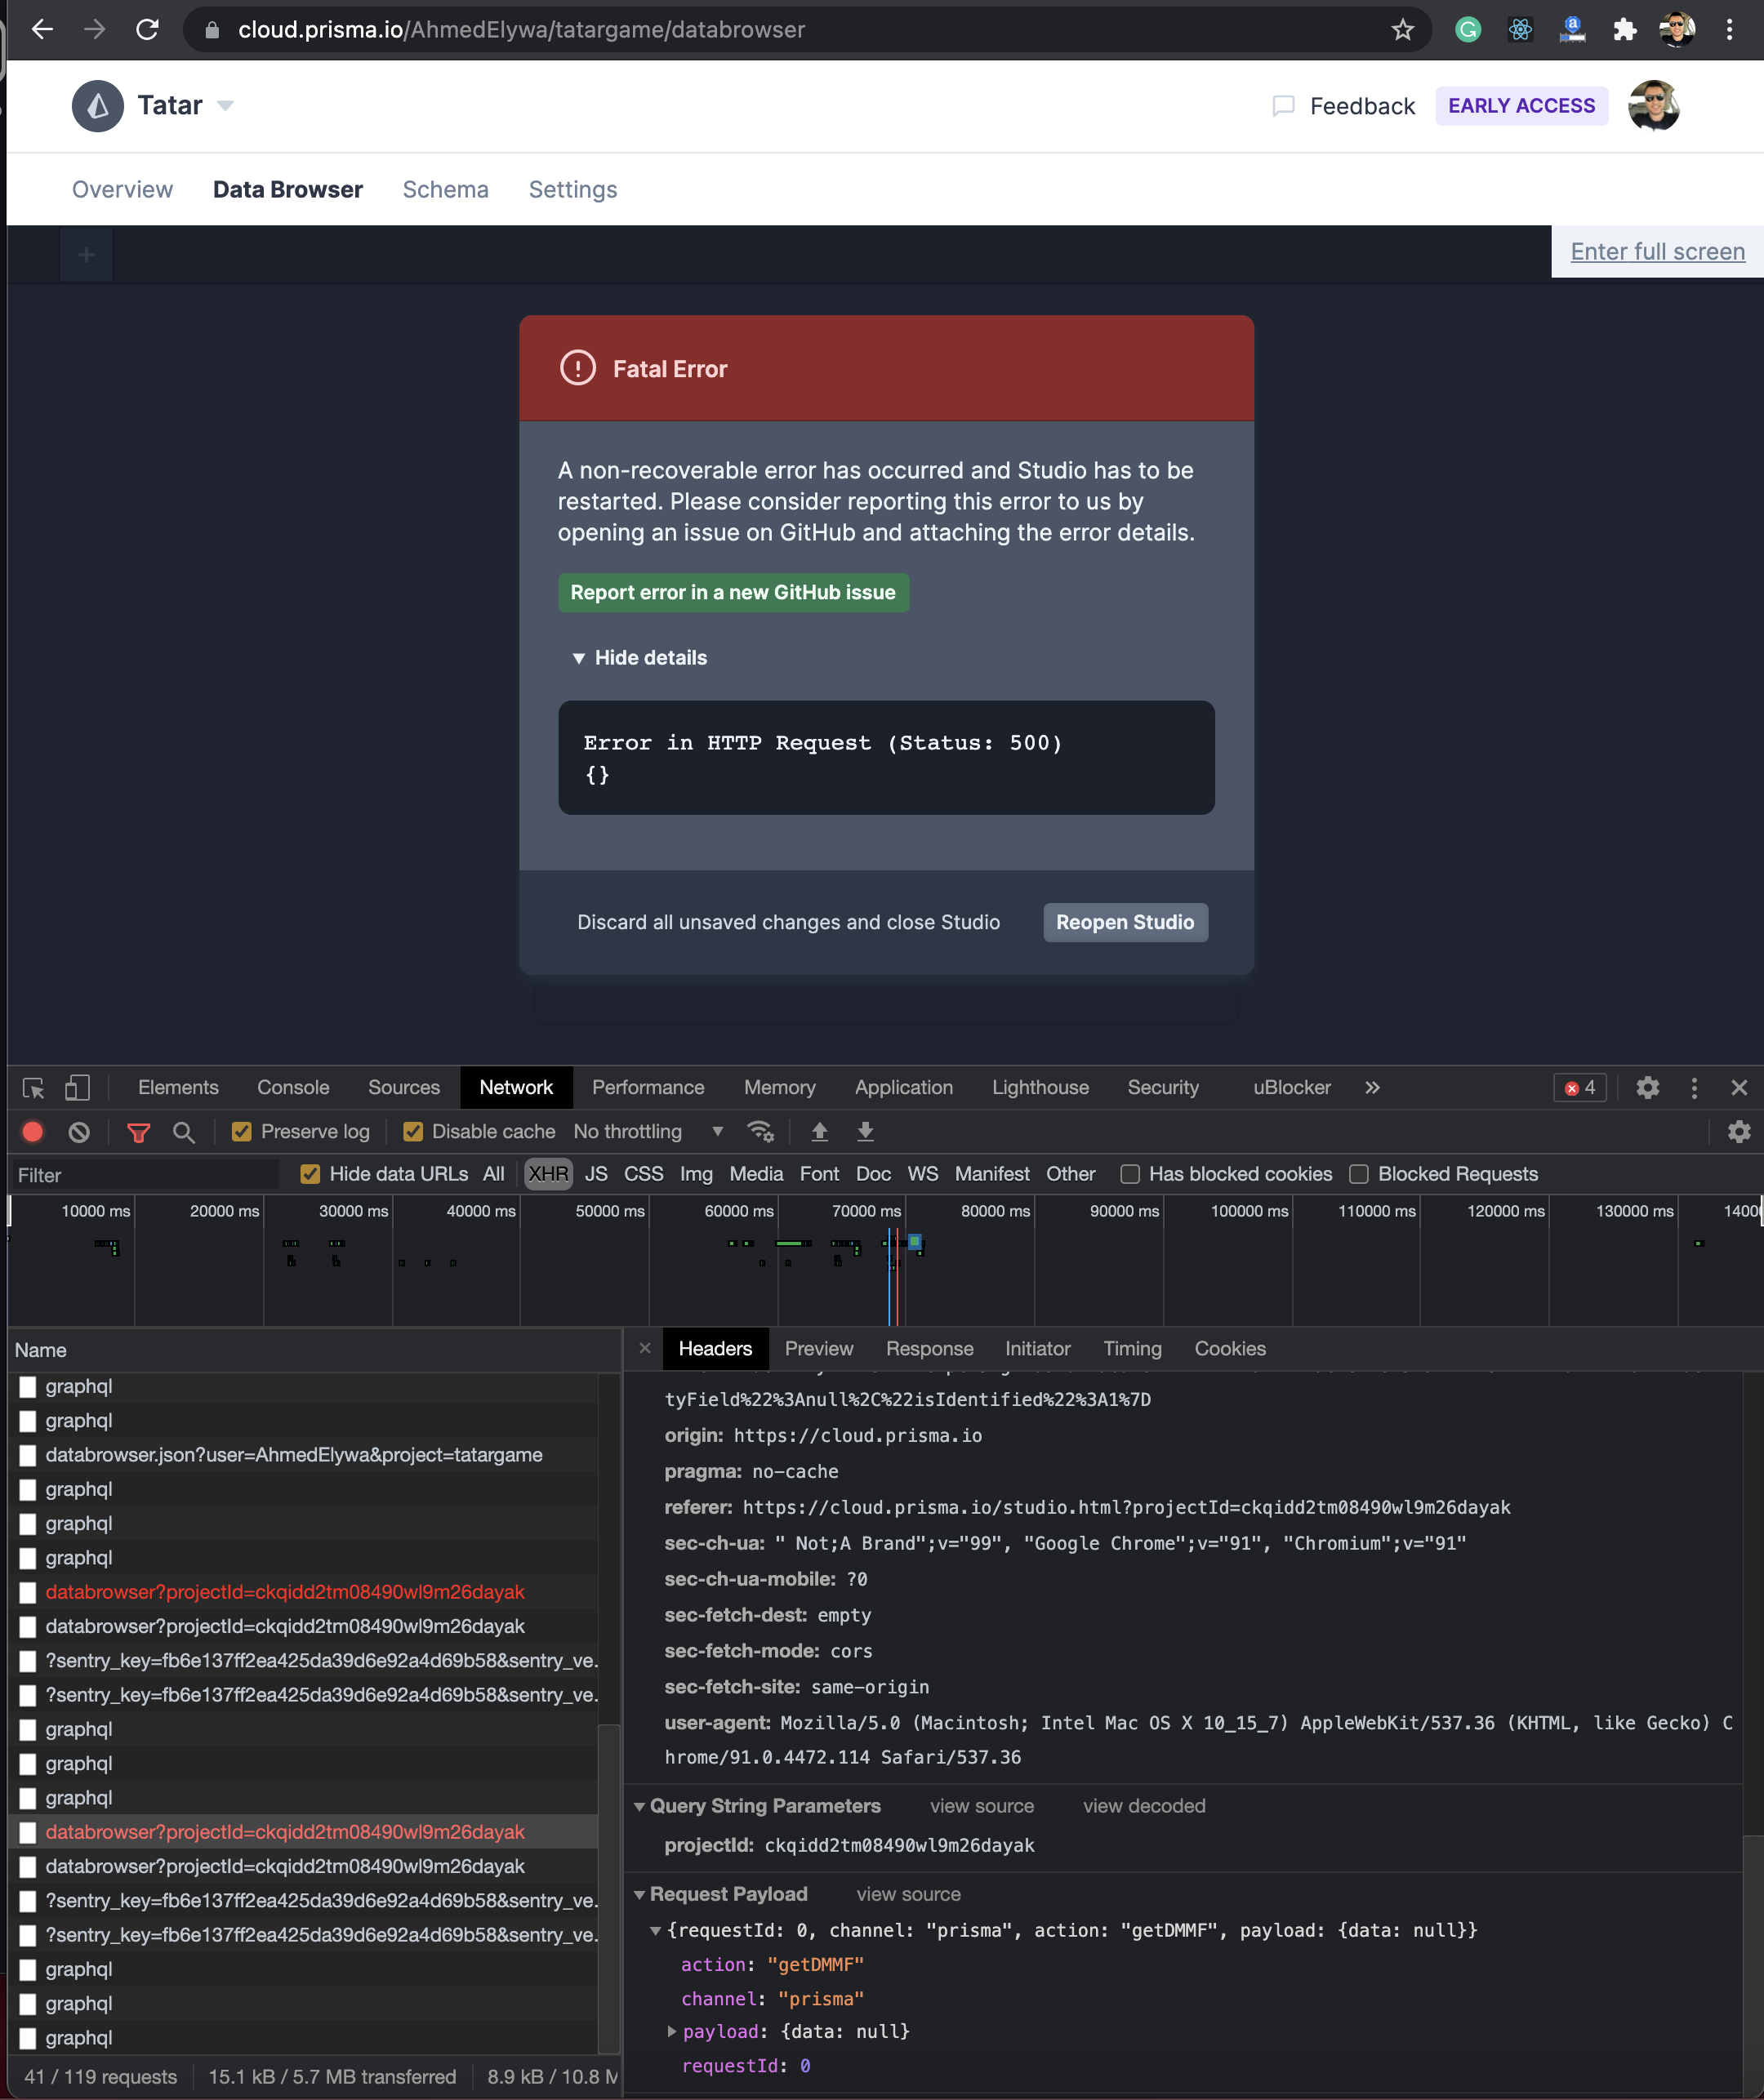Enable the Blocked Requests checkbox
Screen dimensions: 1764x2100
click(1359, 1174)
